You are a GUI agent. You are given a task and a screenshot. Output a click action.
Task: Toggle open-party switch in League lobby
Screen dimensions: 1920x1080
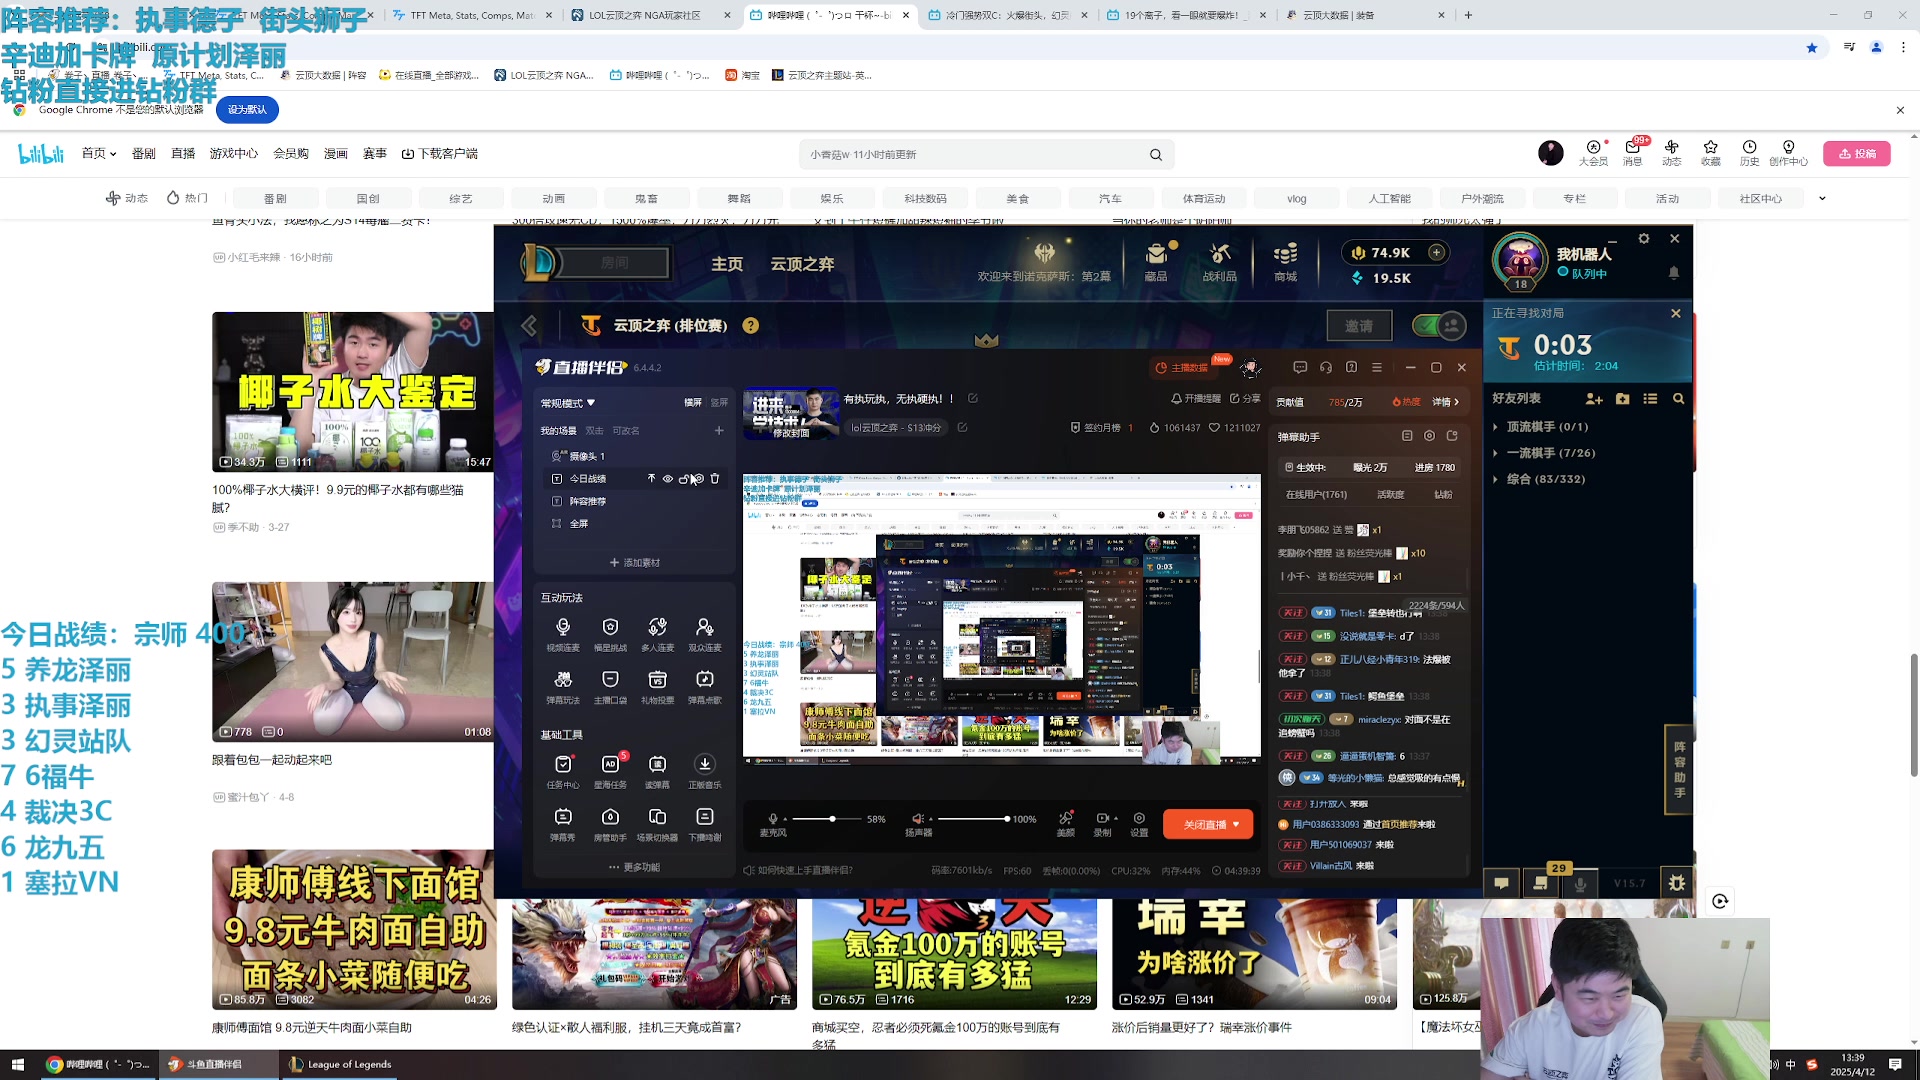1440,326
